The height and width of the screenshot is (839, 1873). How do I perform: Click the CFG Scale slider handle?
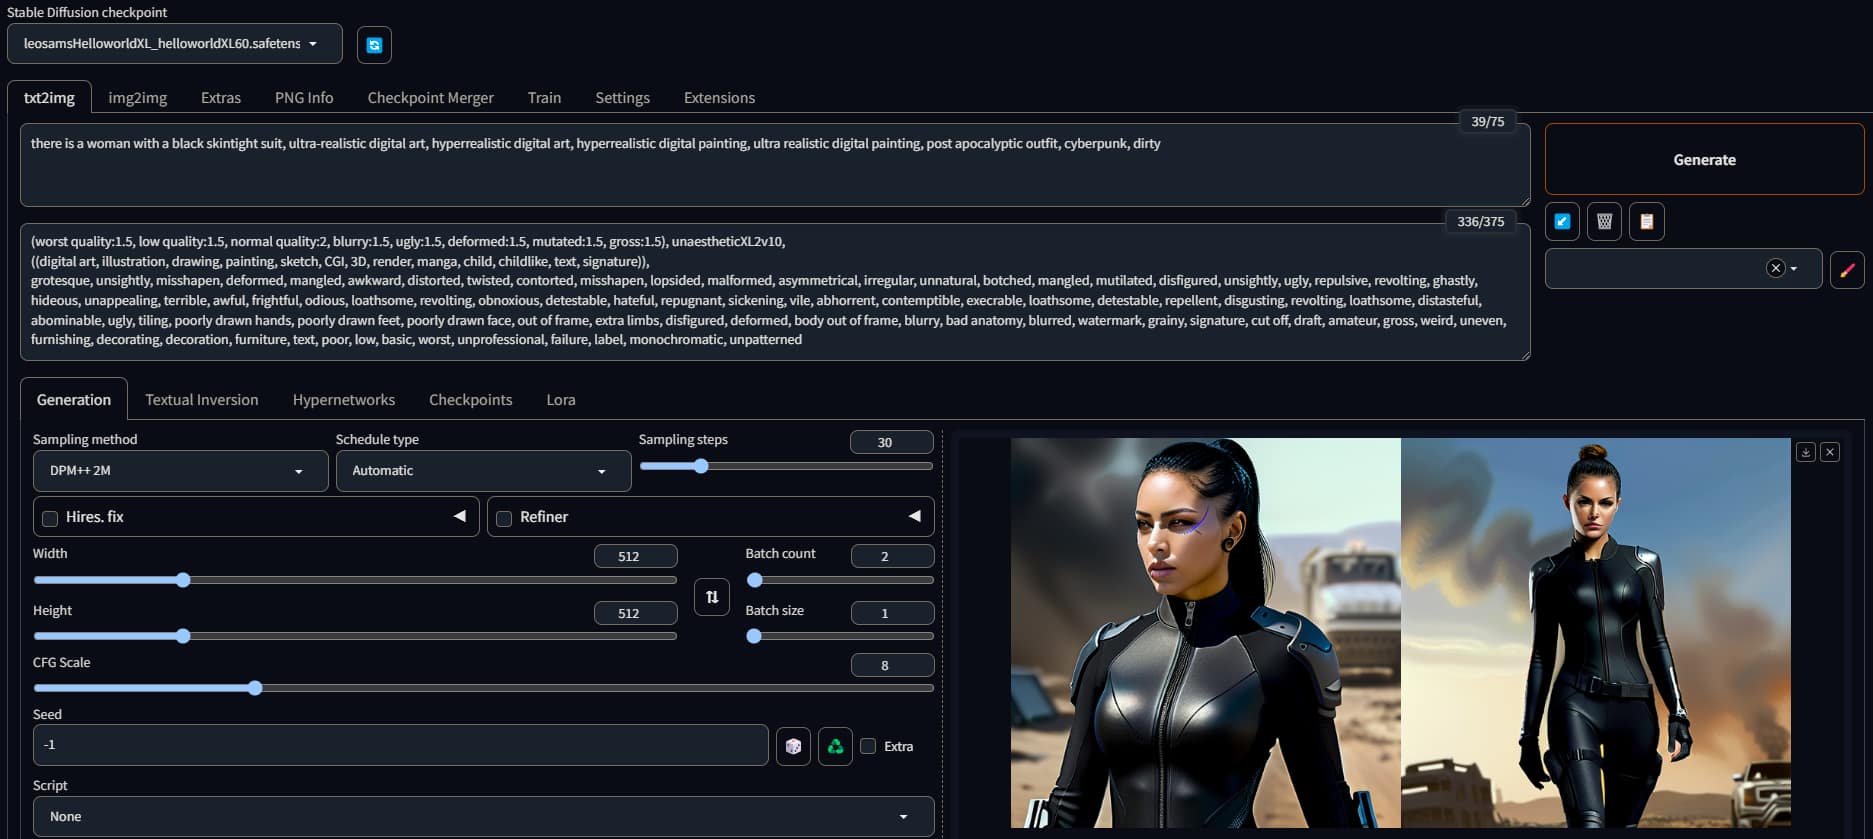coord(255,688)
